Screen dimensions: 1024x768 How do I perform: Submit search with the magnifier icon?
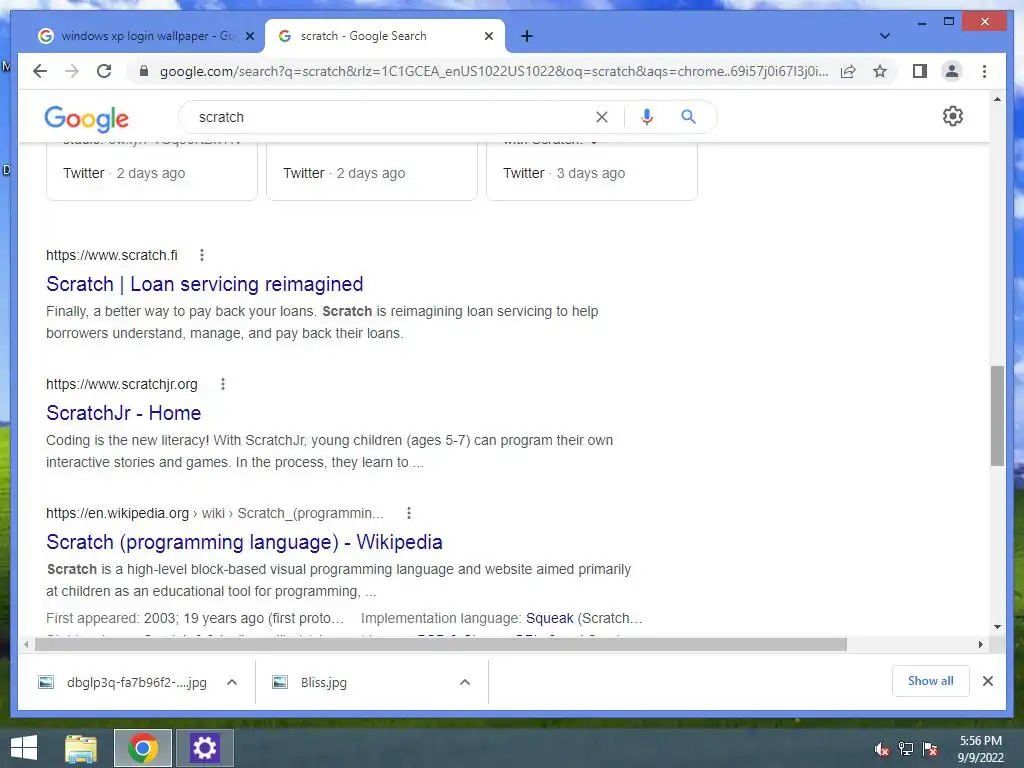[x=688, y=117]
